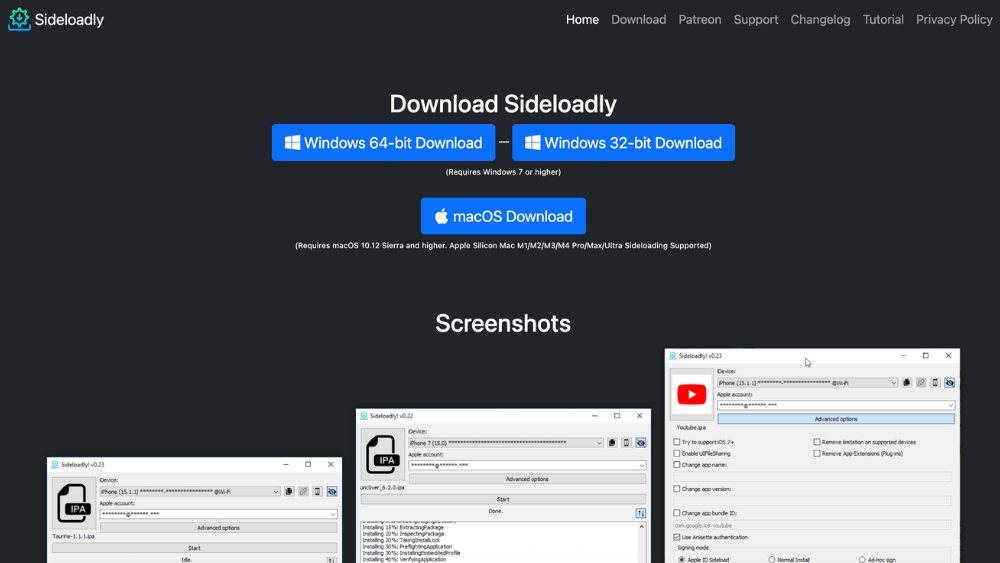Click the Change app version text field
The height and width of the screenshot is (563, 1000).
tap(812, 501)
